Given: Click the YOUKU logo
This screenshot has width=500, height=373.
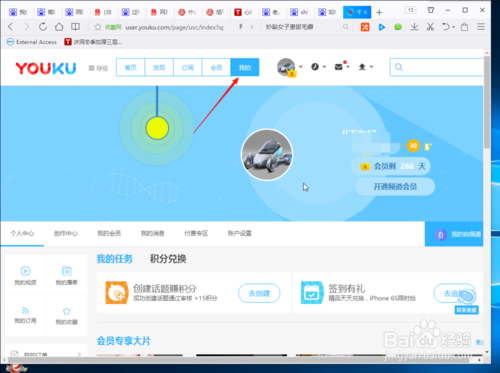Looking at the screenshot, I should (46, 68).
